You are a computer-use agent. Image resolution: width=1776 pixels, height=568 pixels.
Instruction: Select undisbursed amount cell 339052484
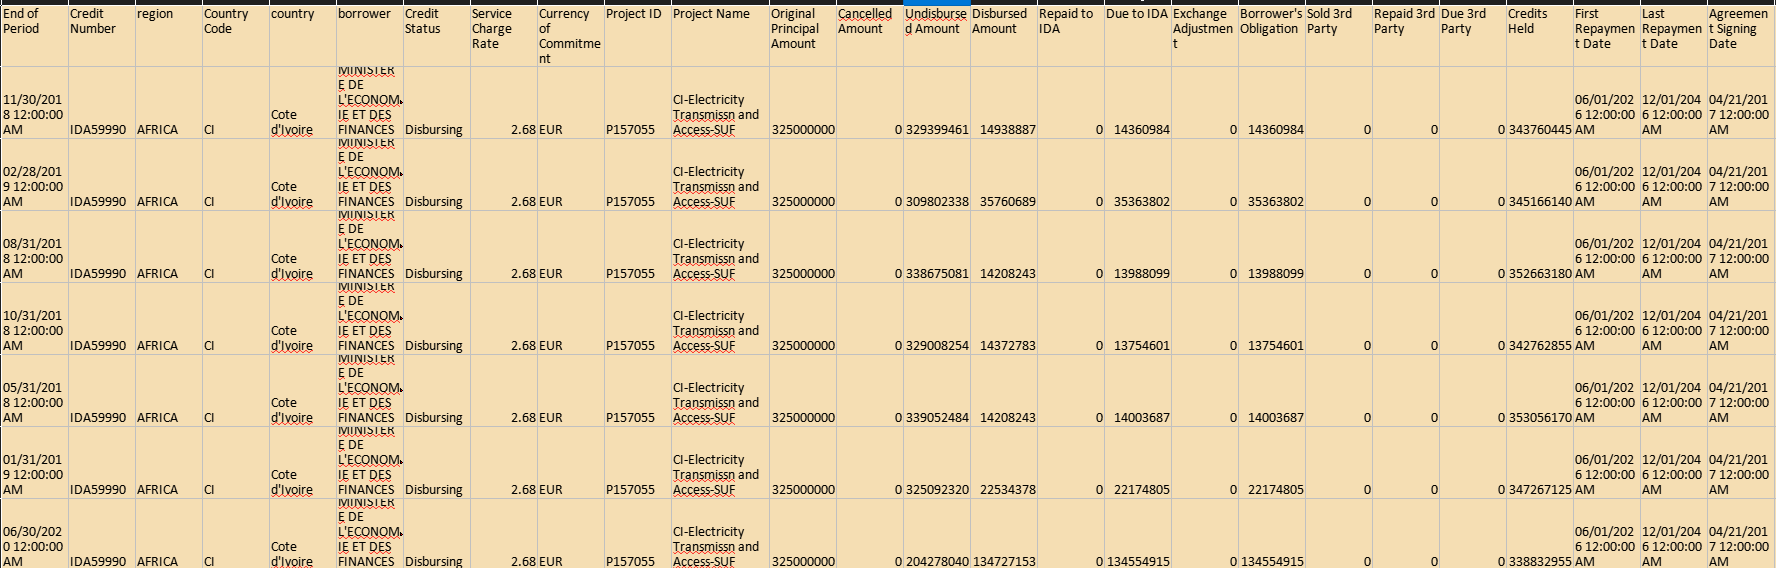(936, 391)
